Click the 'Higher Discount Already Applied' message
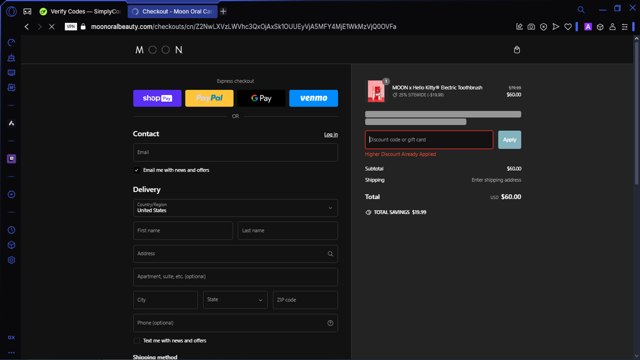This screenshot has width=640, height=360. [400, 154]
